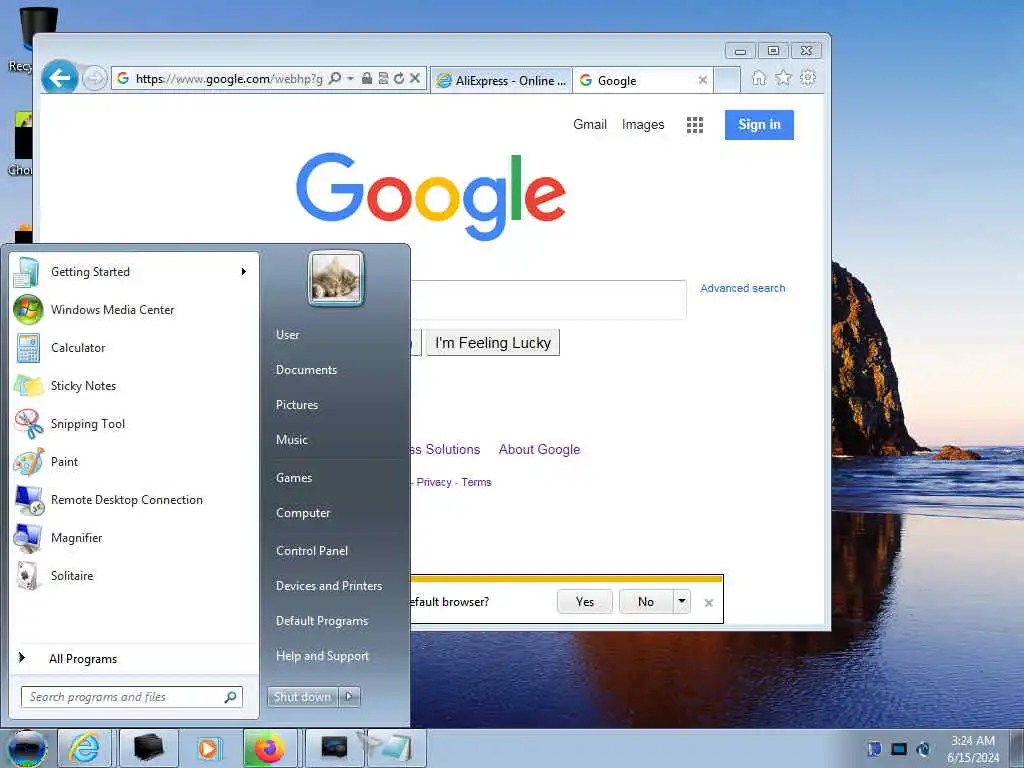Click the Search programs and files box
Screen dimensions: 1024x768
131,697
